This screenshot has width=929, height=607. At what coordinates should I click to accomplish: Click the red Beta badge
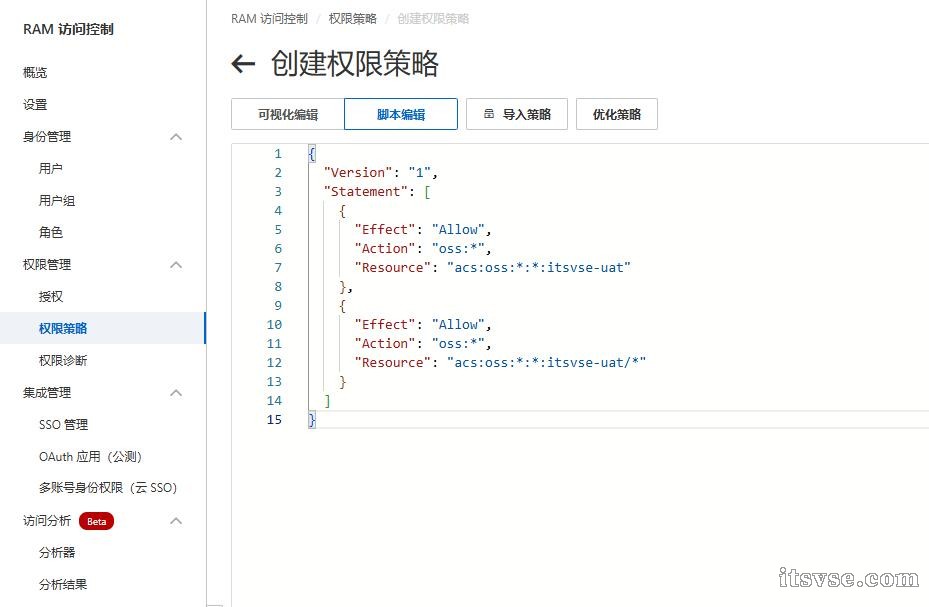[97, 521]
